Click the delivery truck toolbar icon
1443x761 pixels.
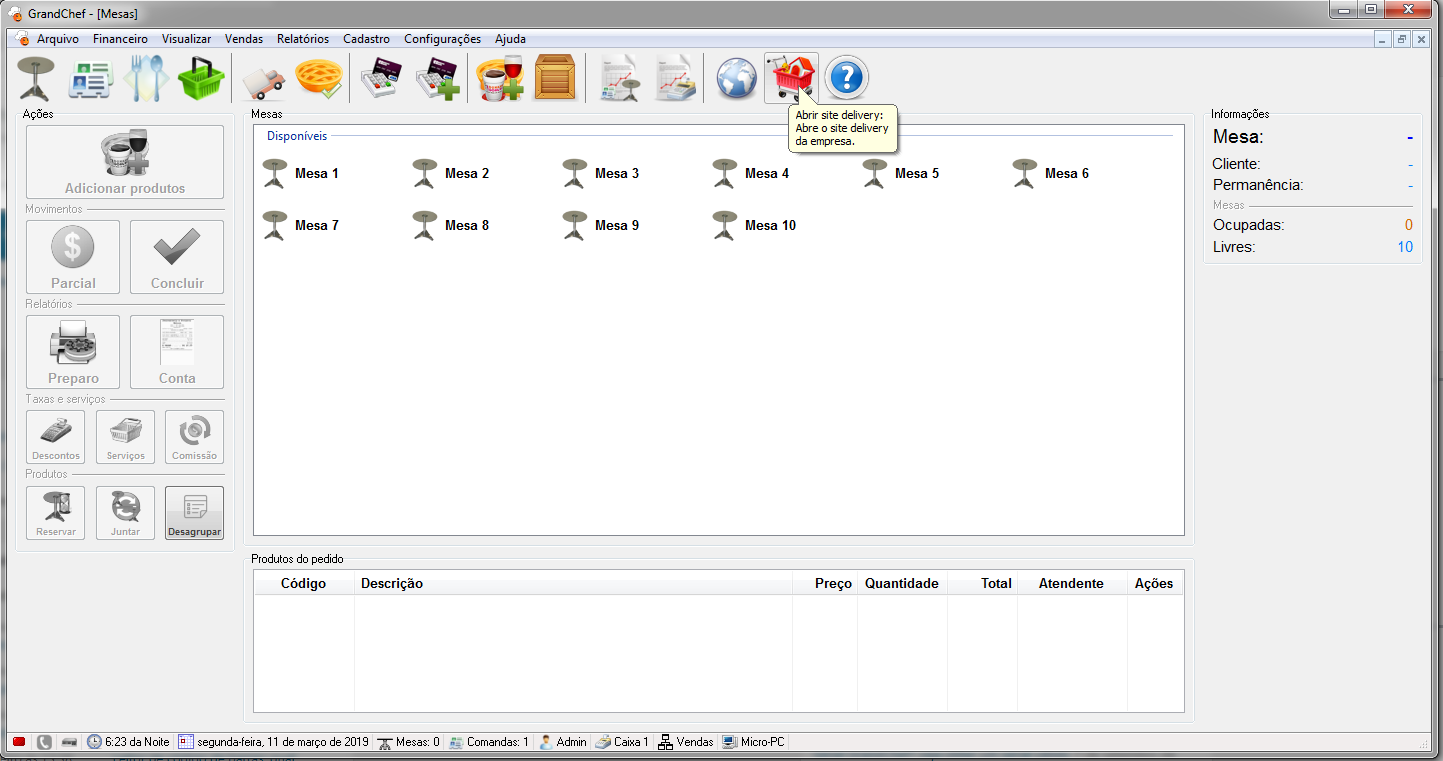[x=264, y=78]
